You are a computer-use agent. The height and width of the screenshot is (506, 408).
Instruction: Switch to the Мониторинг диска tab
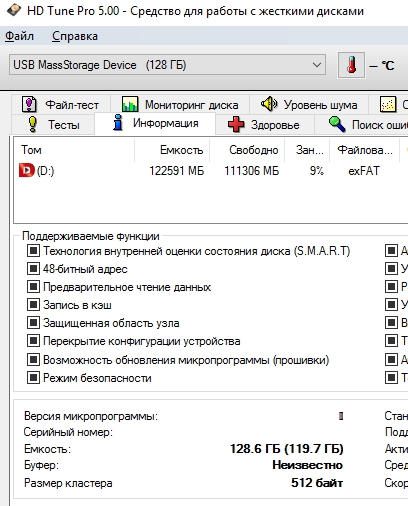(x=180, y=105)
